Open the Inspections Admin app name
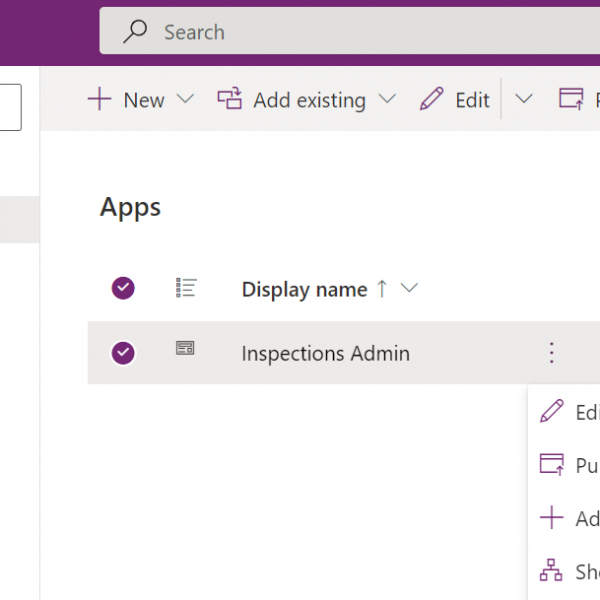This screenshot has width=600, height=600. pyautogui.click(x=326, y=353)
